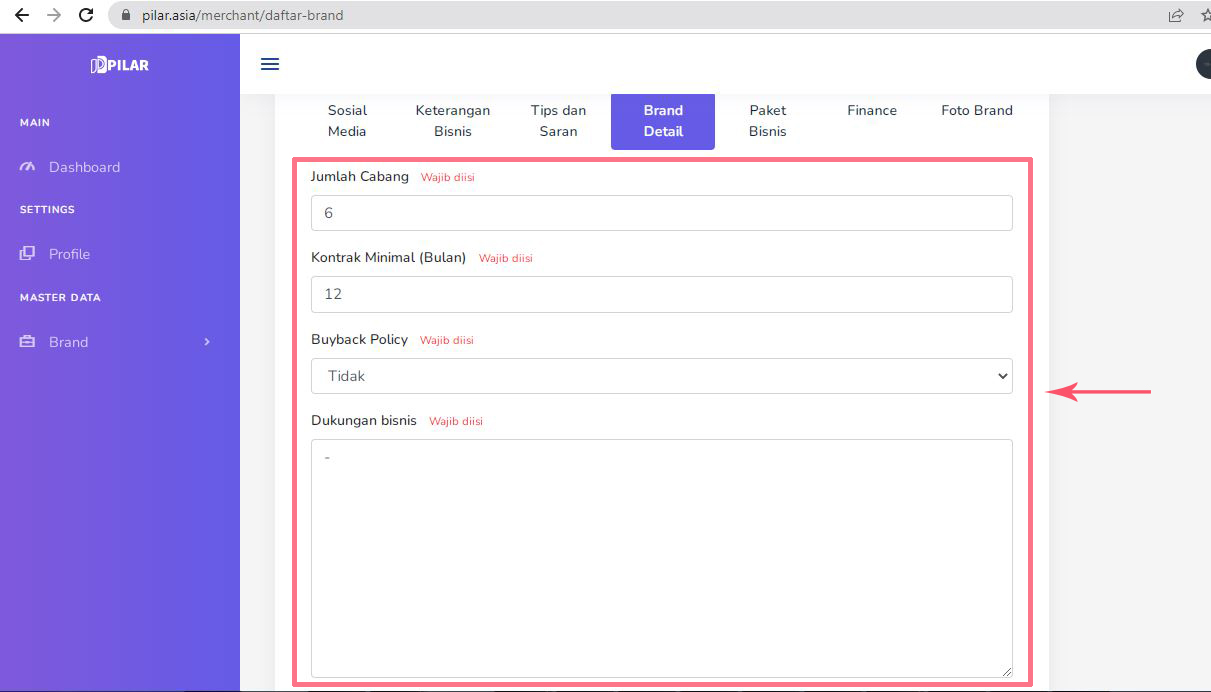Viewport: 1211px width, 692px height.
Task: Click the Jumlah Cabang input field
Action: click(x=661, y=213)
